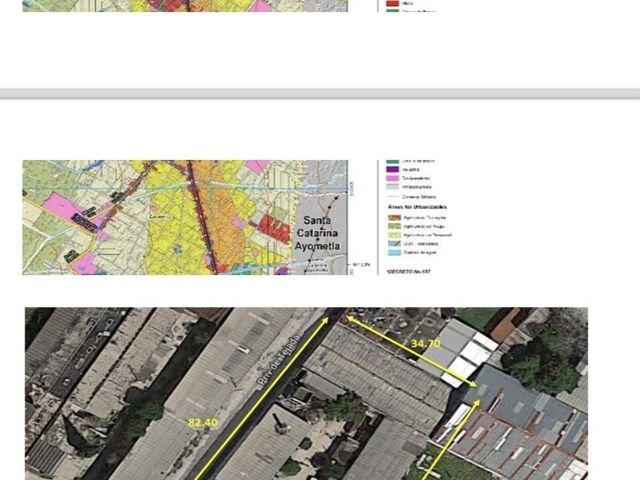Click the solid light blue water swatch
The height and width of the screenshot is (480, 640).
point(394,252)
